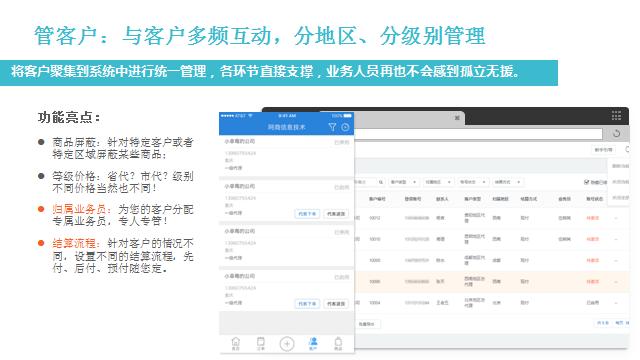The width and height of the screenshot is (640, 360).
Task: Click the teal banner text 将客户聚集到系统中
Action: point(266,72)
